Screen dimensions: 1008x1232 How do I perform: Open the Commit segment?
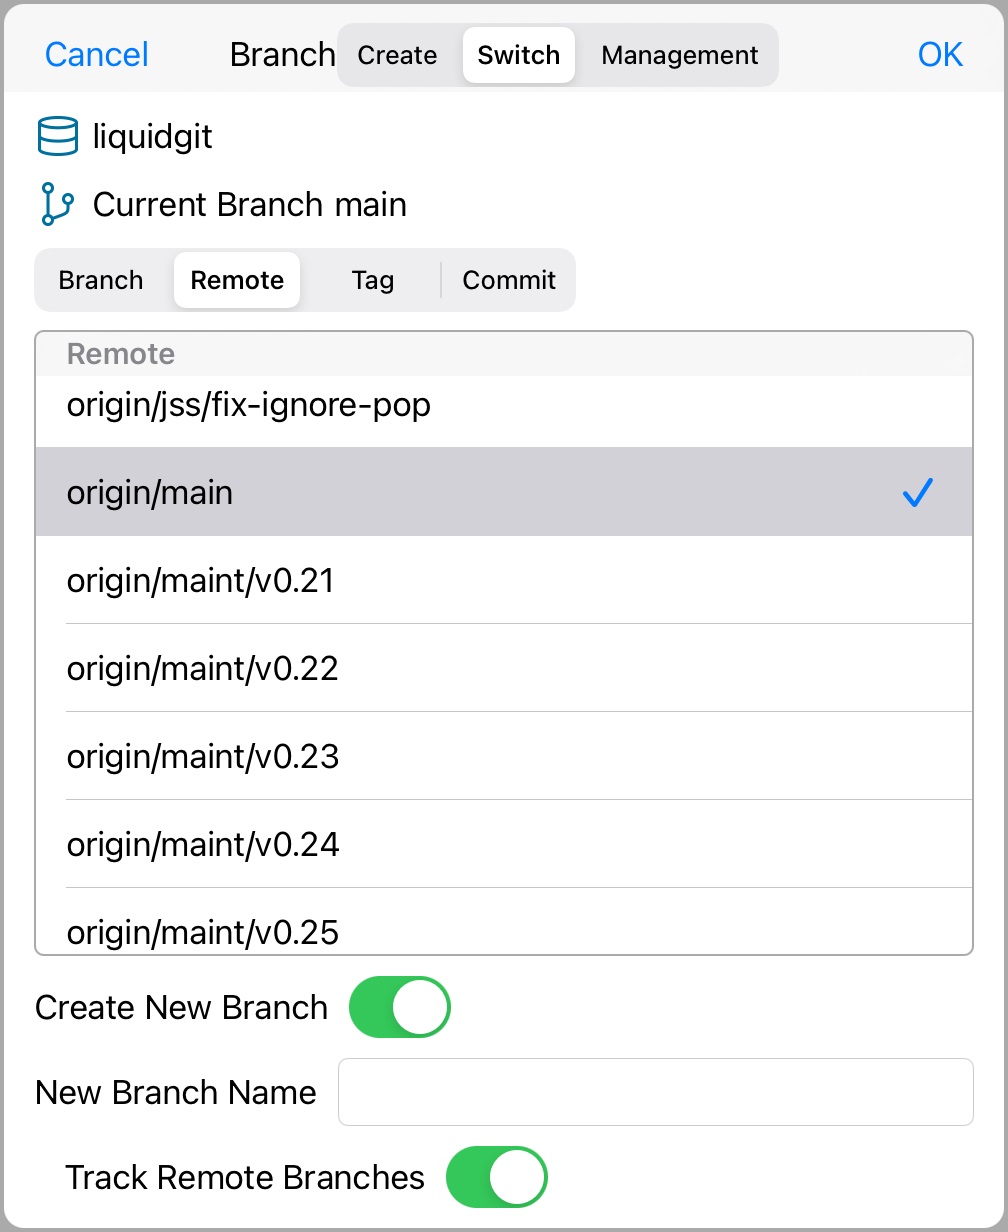pyautogui.click(x=508, y=280)
